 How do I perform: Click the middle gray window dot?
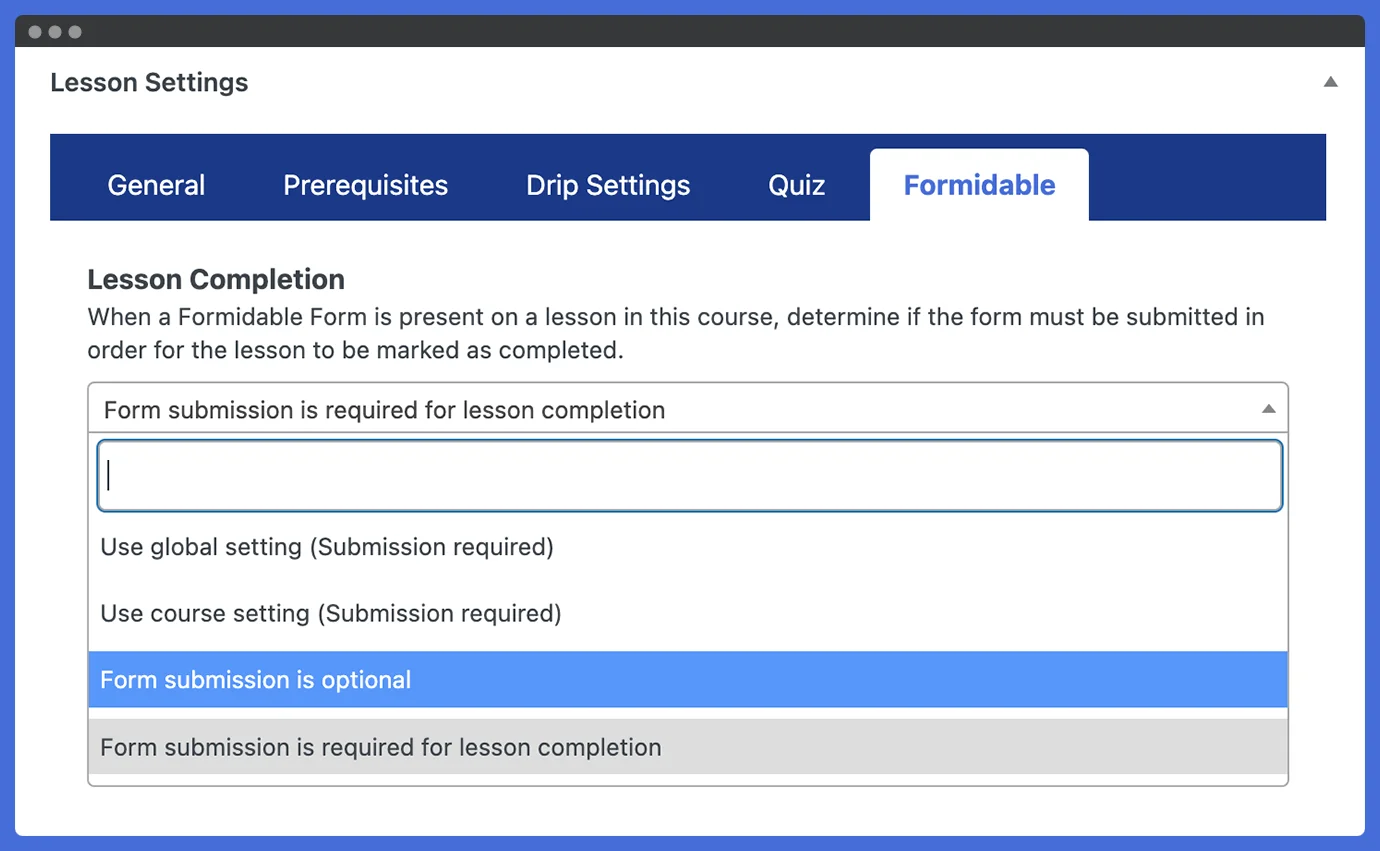[55, 32]
